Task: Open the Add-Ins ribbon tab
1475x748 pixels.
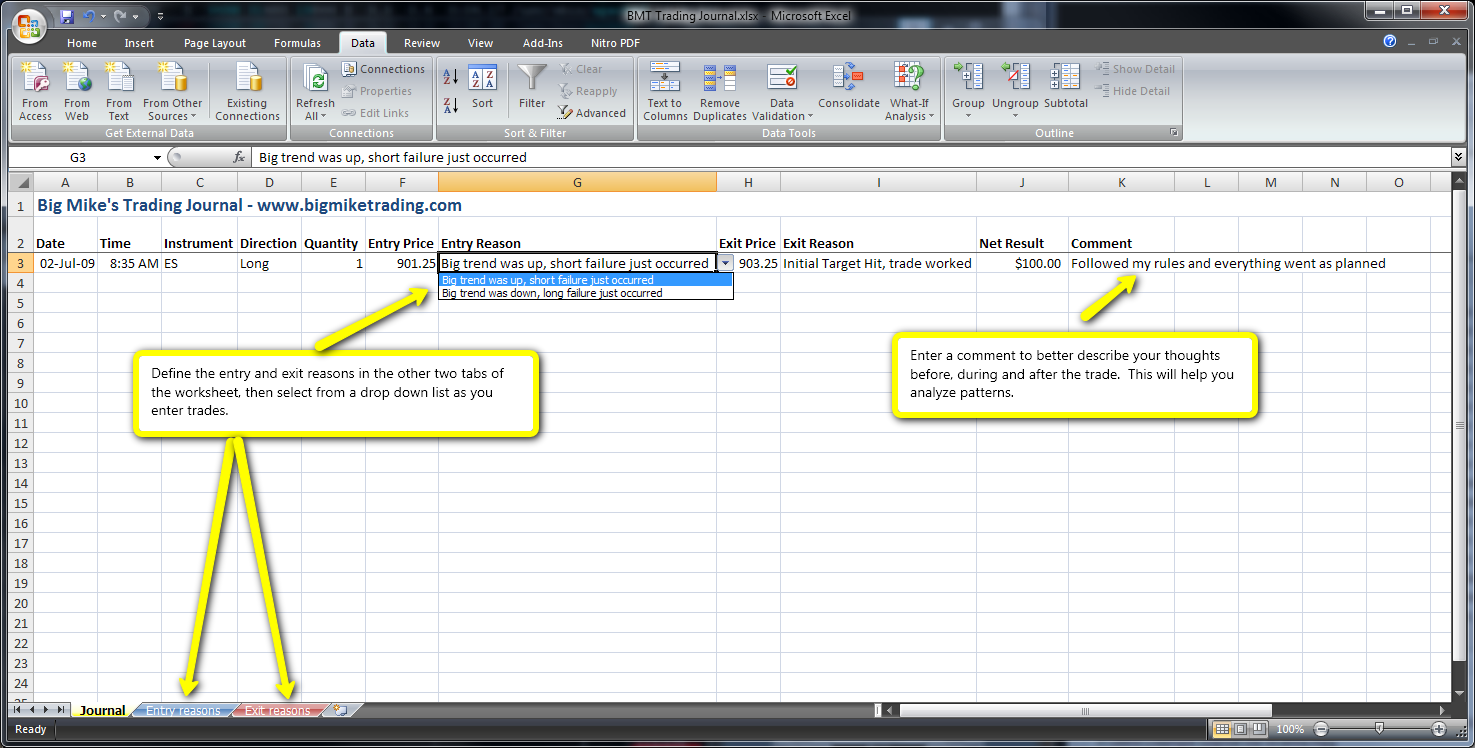Action: click(543, 43)
